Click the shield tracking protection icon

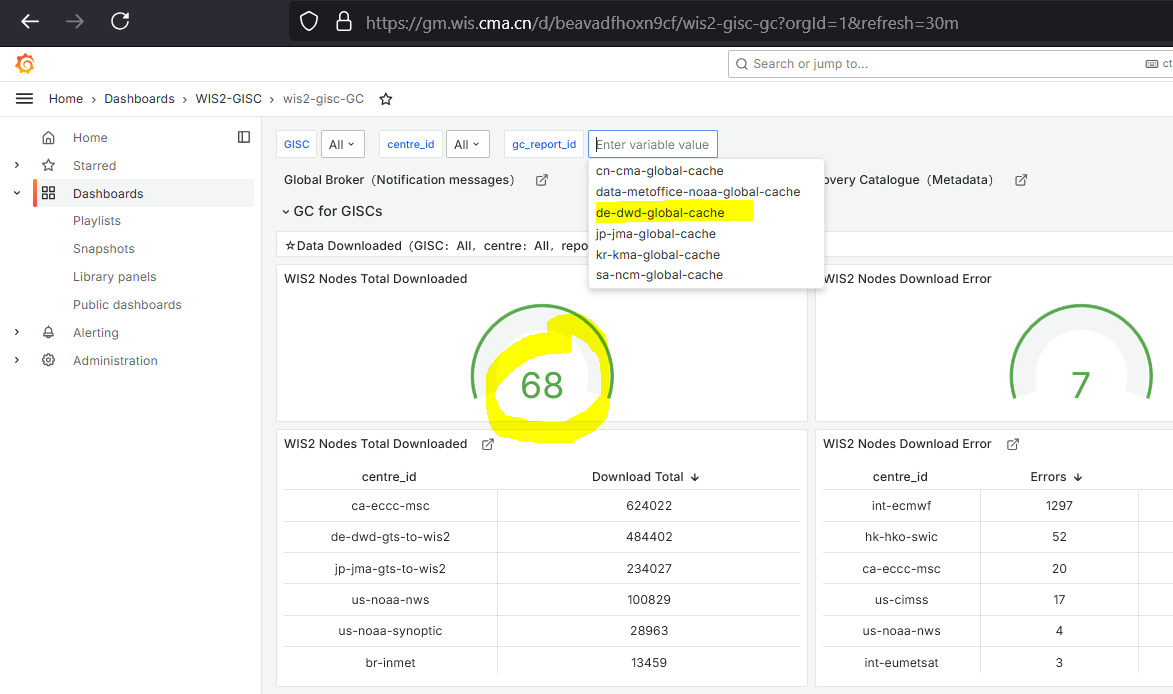tap(309, 22)
